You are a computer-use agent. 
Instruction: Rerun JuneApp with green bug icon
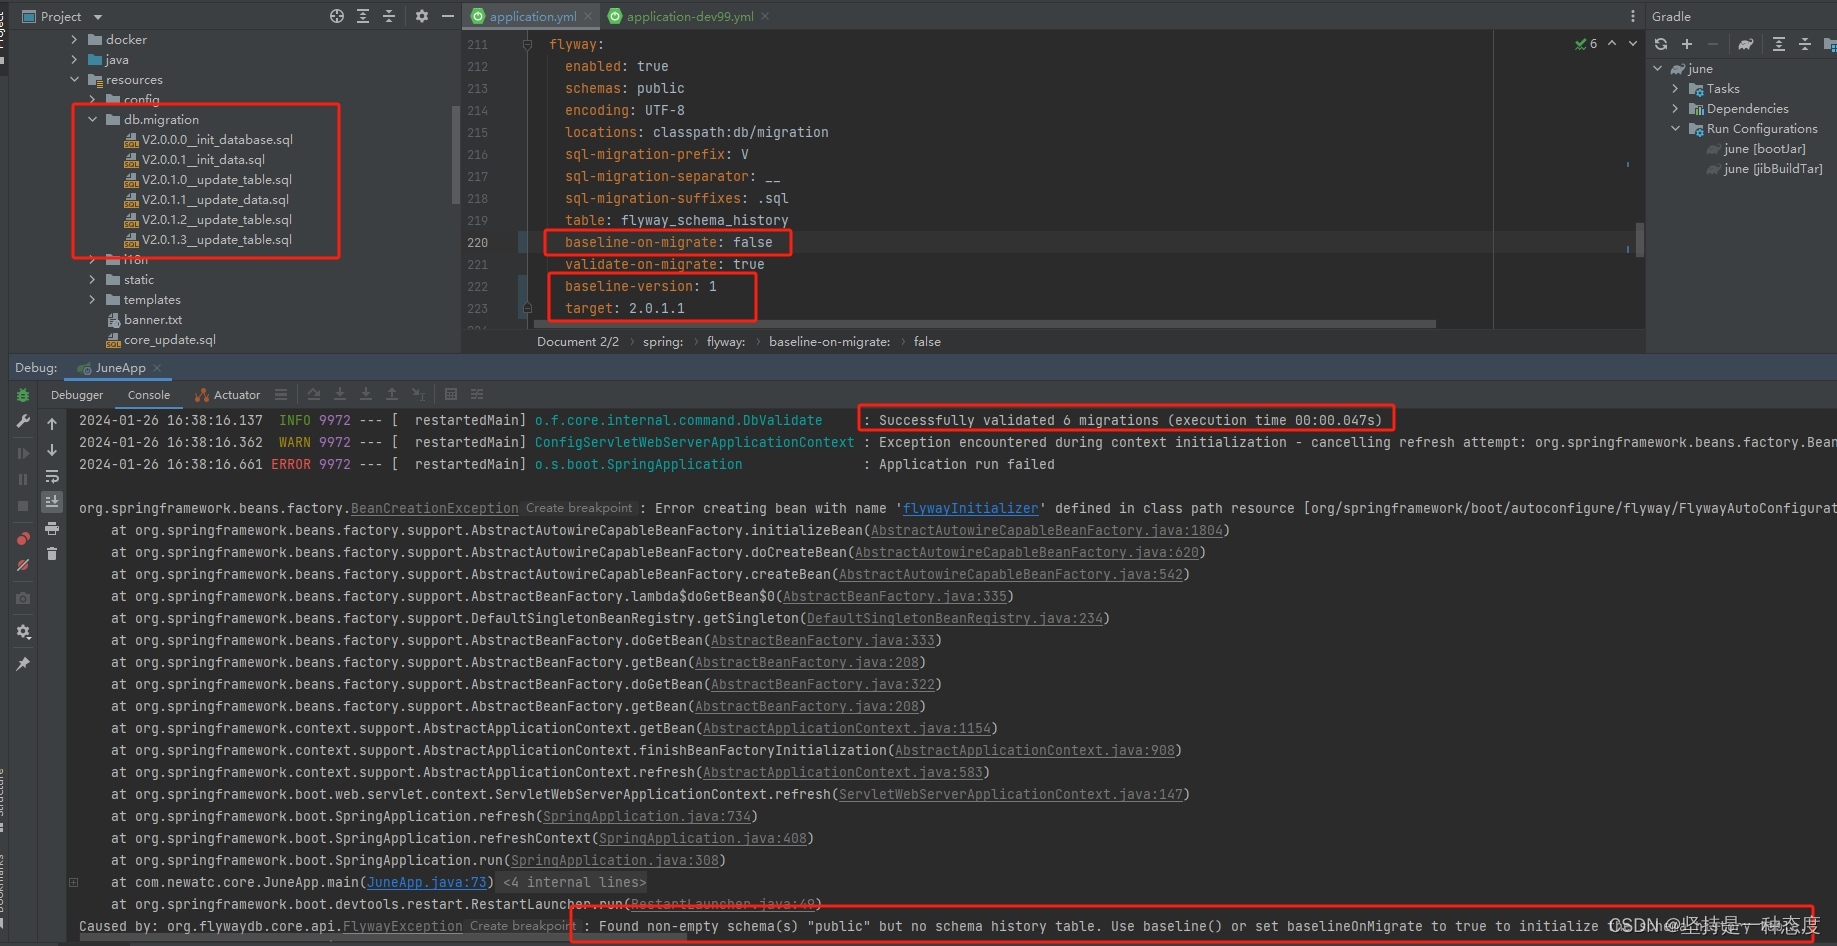23,396
